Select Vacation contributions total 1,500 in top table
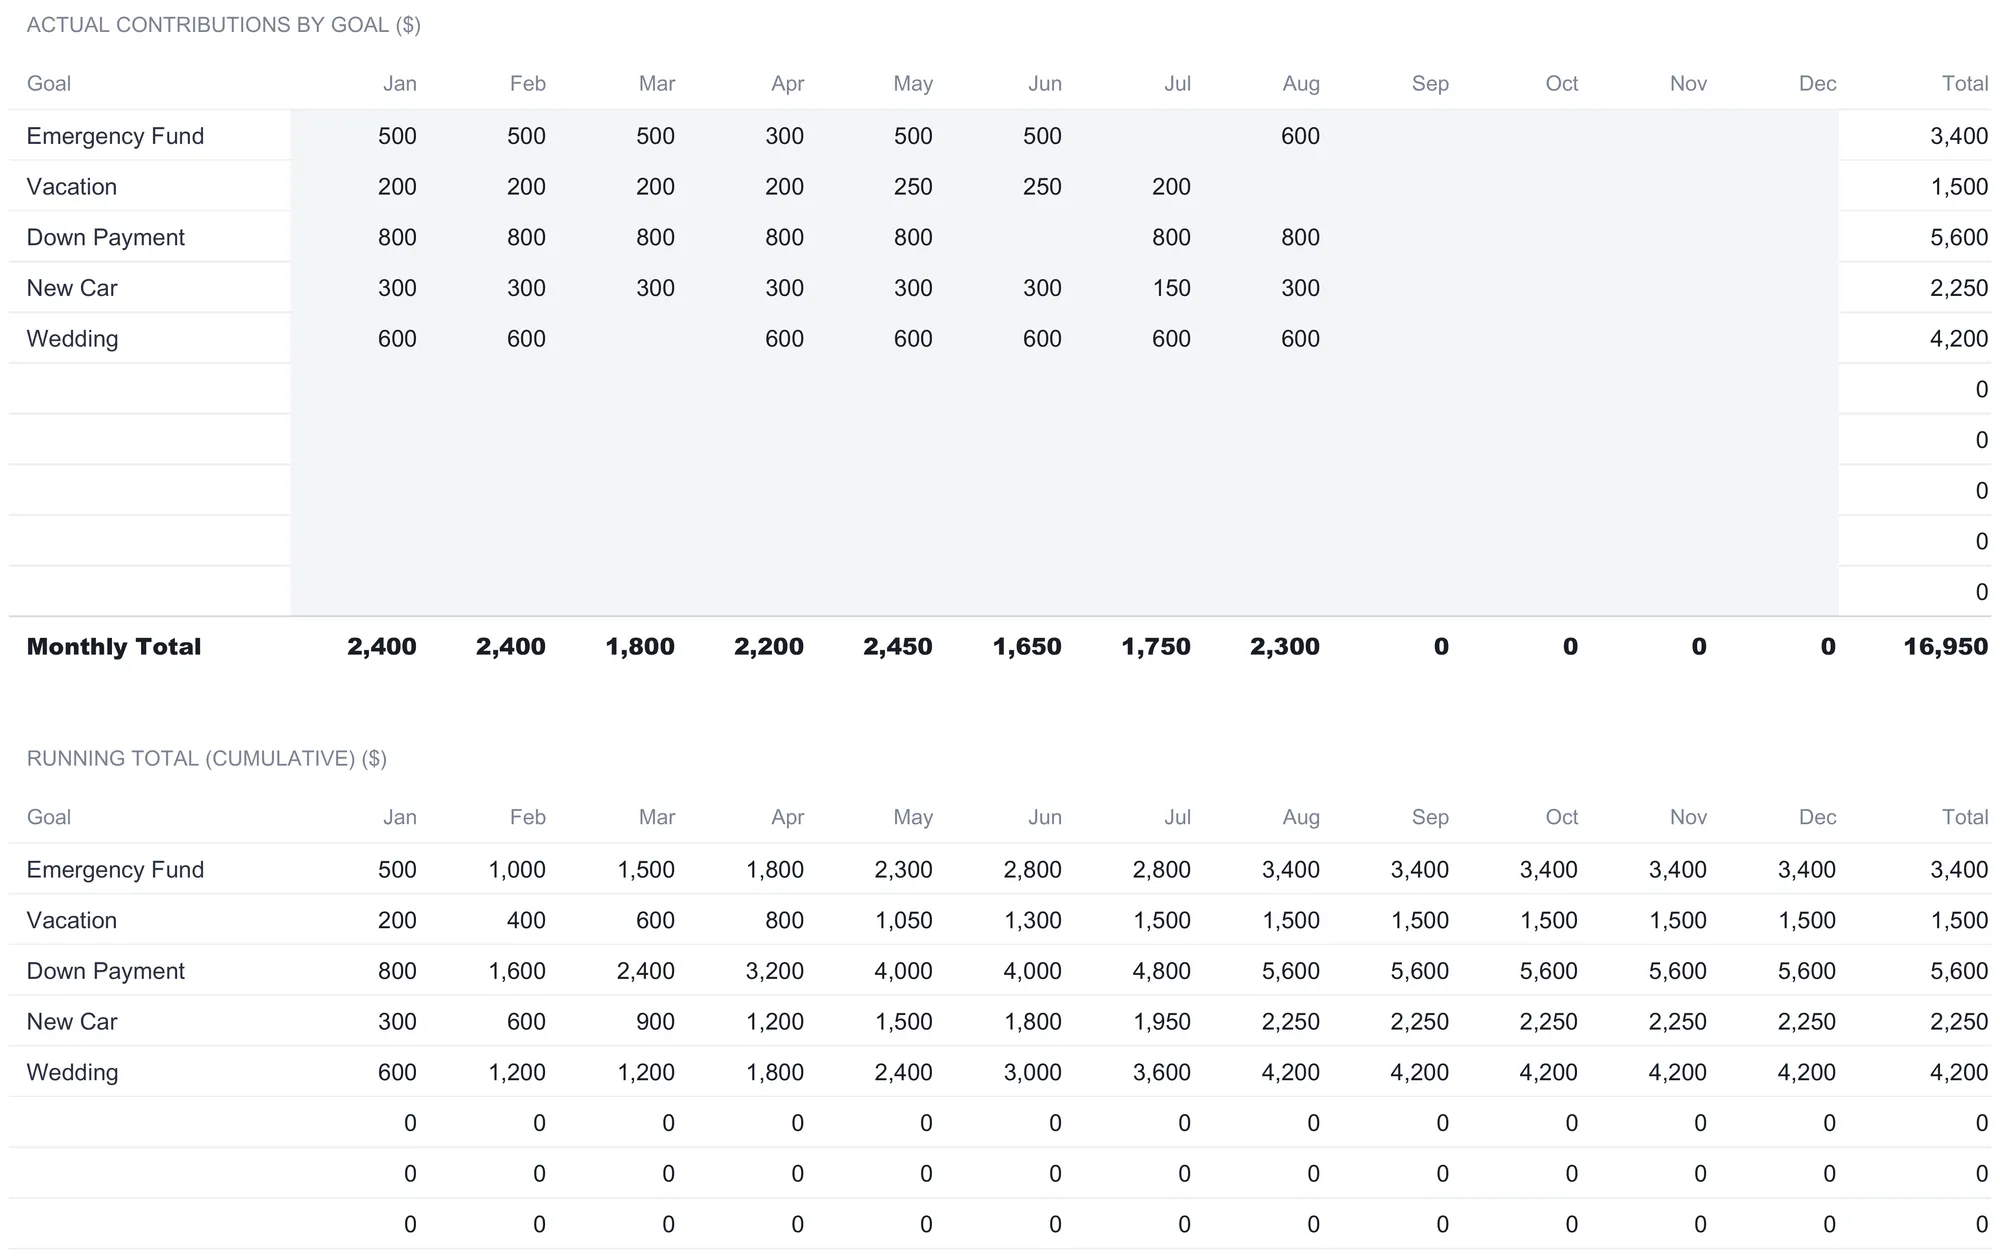The image size is (2000, 1258). pyautogui.click(x=1959, y=187)
